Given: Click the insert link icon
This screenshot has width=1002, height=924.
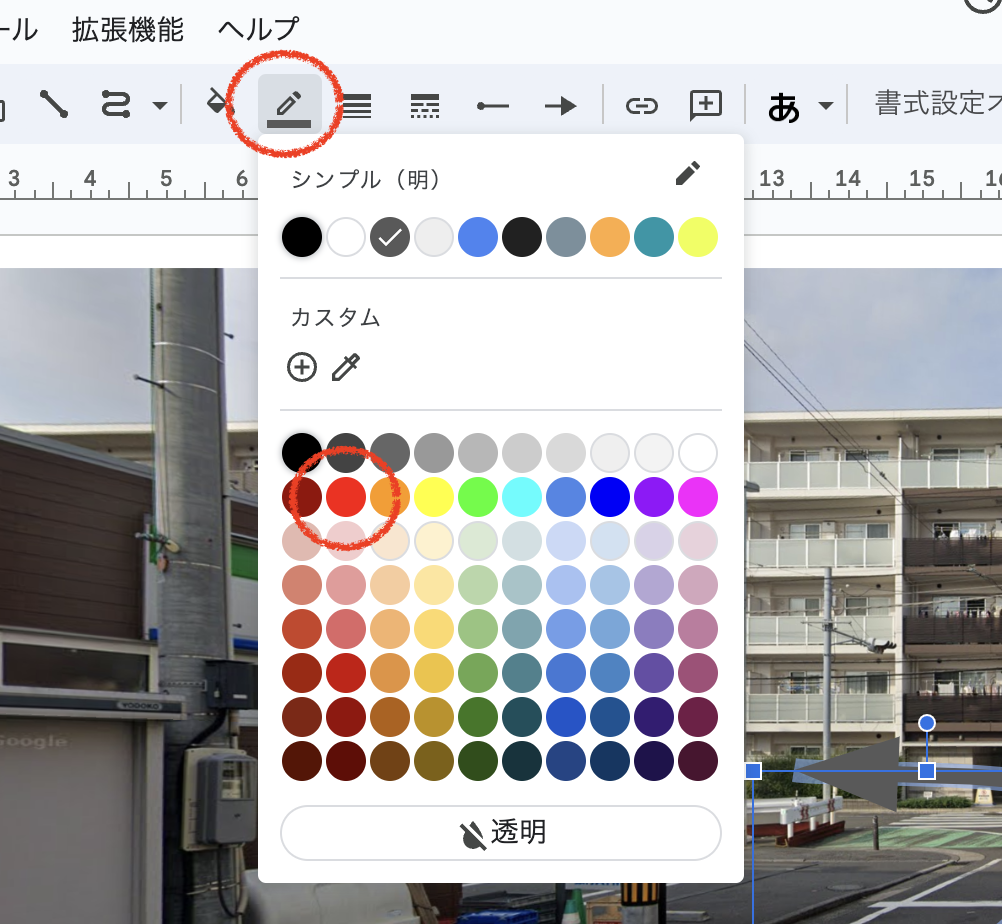Looking at the screenshot, I should [641, 105].
